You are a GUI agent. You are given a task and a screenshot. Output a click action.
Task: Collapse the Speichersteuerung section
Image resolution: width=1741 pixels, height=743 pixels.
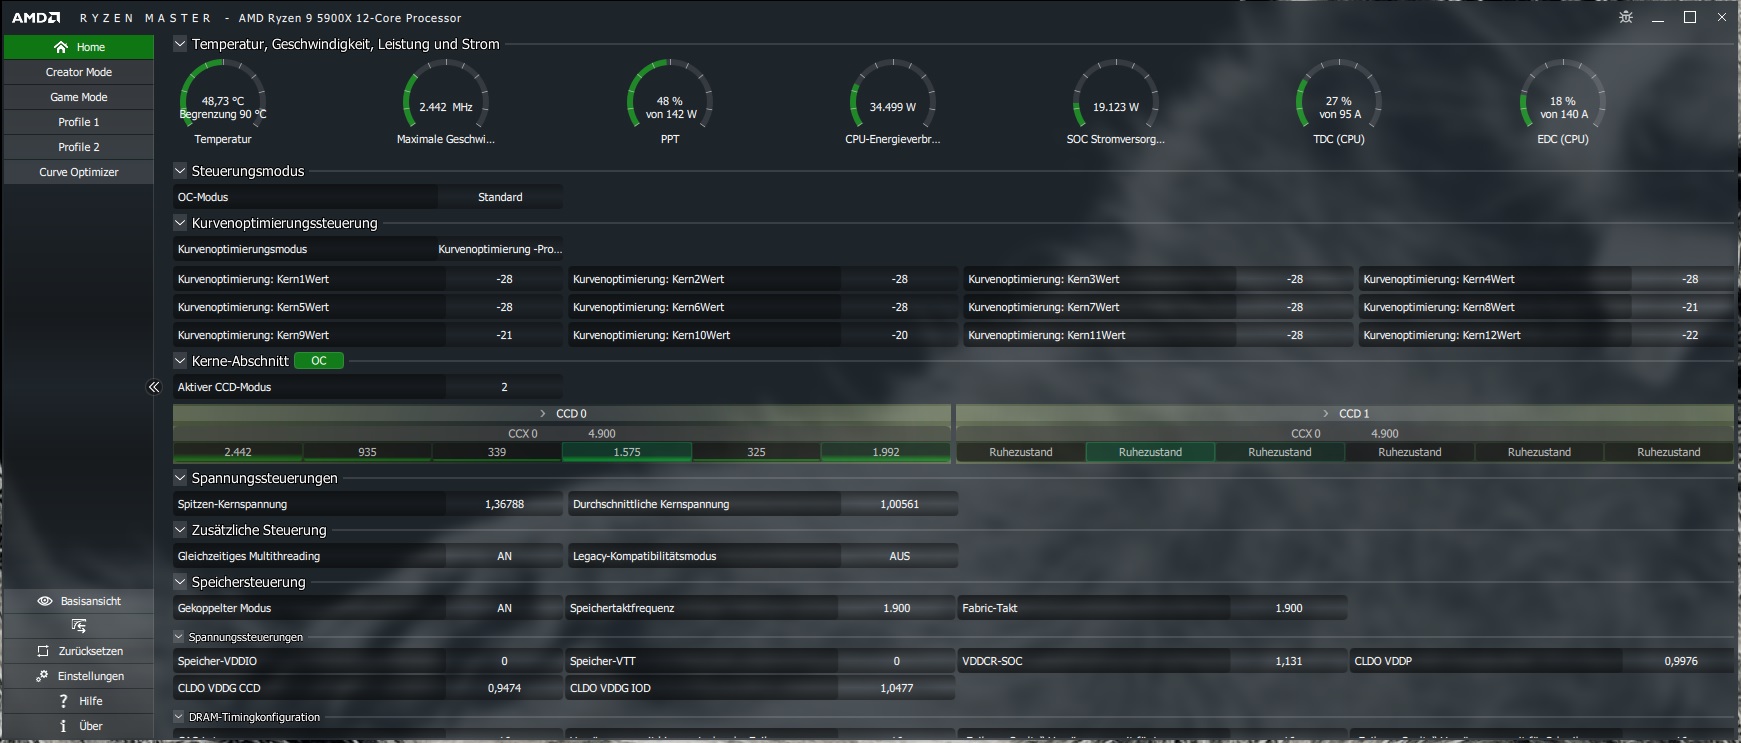coord(180,582)
